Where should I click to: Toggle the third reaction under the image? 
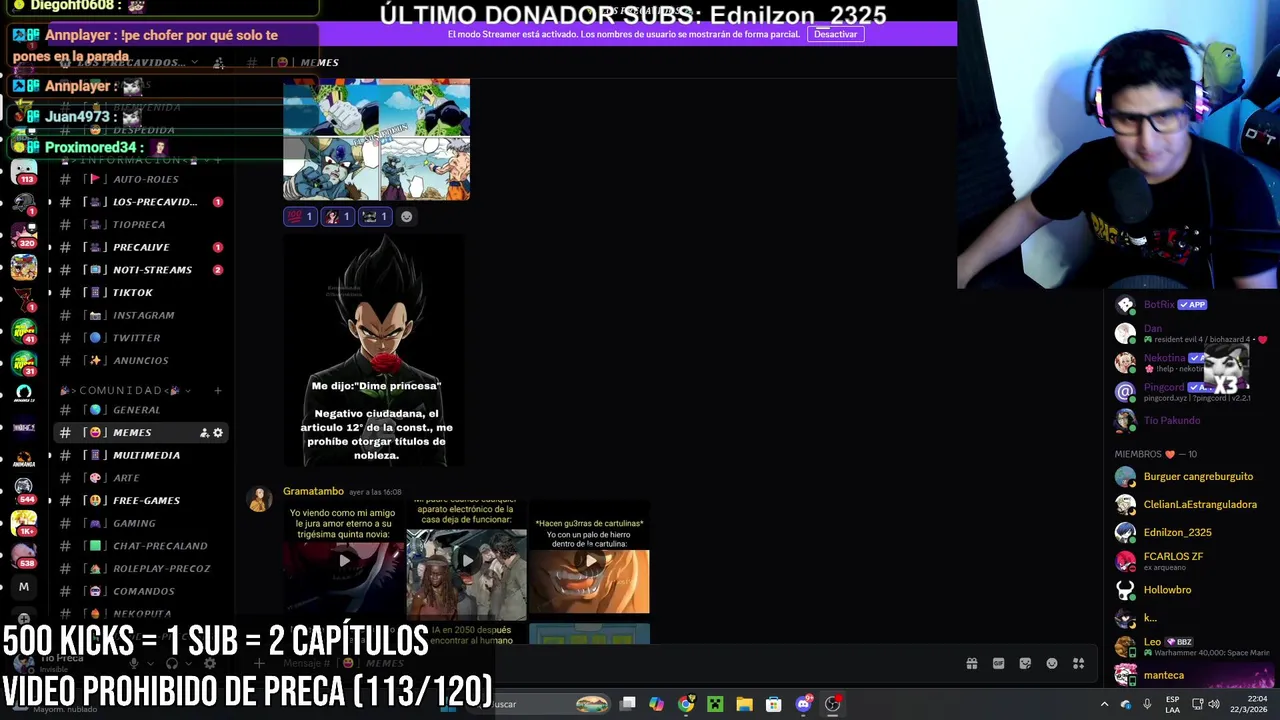(375, 216)
